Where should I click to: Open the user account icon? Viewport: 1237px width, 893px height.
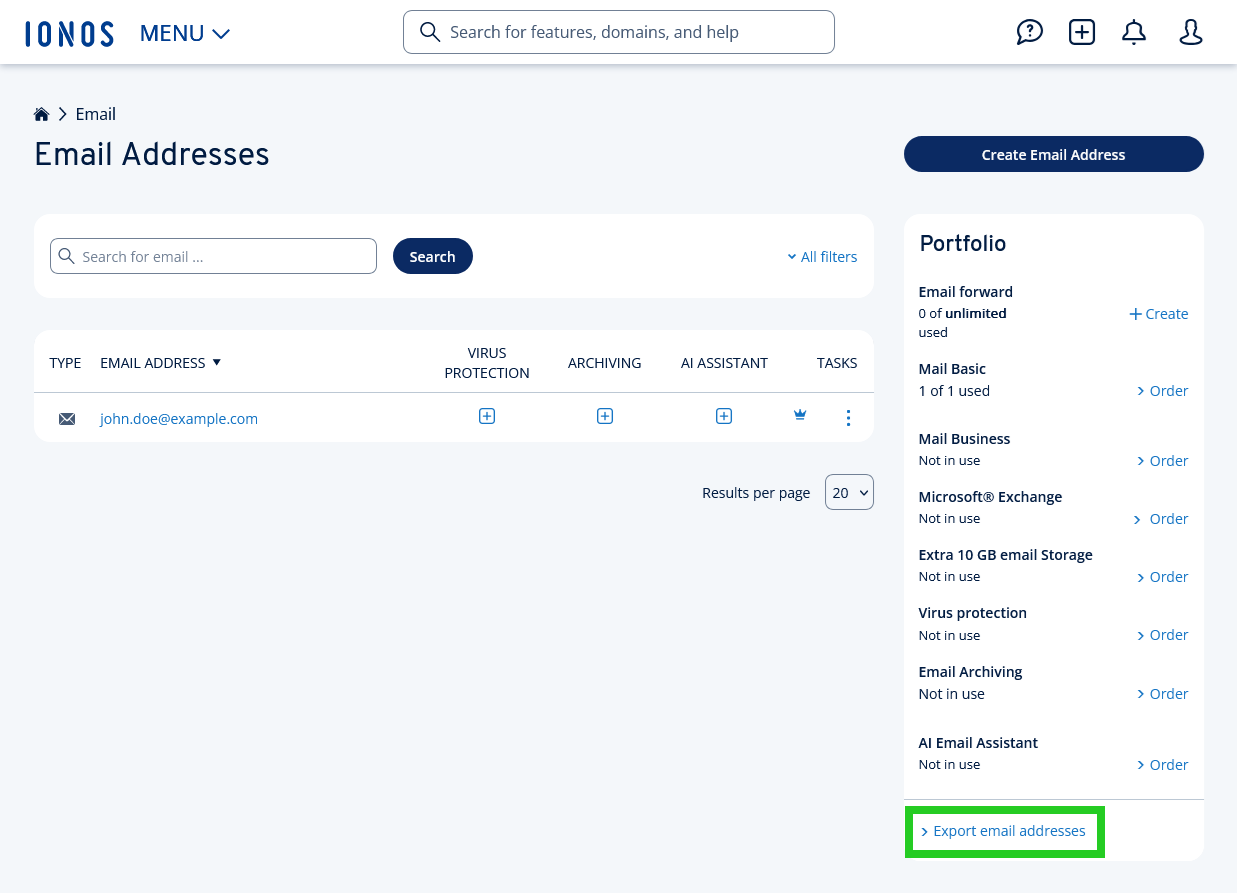(x=1190, y=33)
